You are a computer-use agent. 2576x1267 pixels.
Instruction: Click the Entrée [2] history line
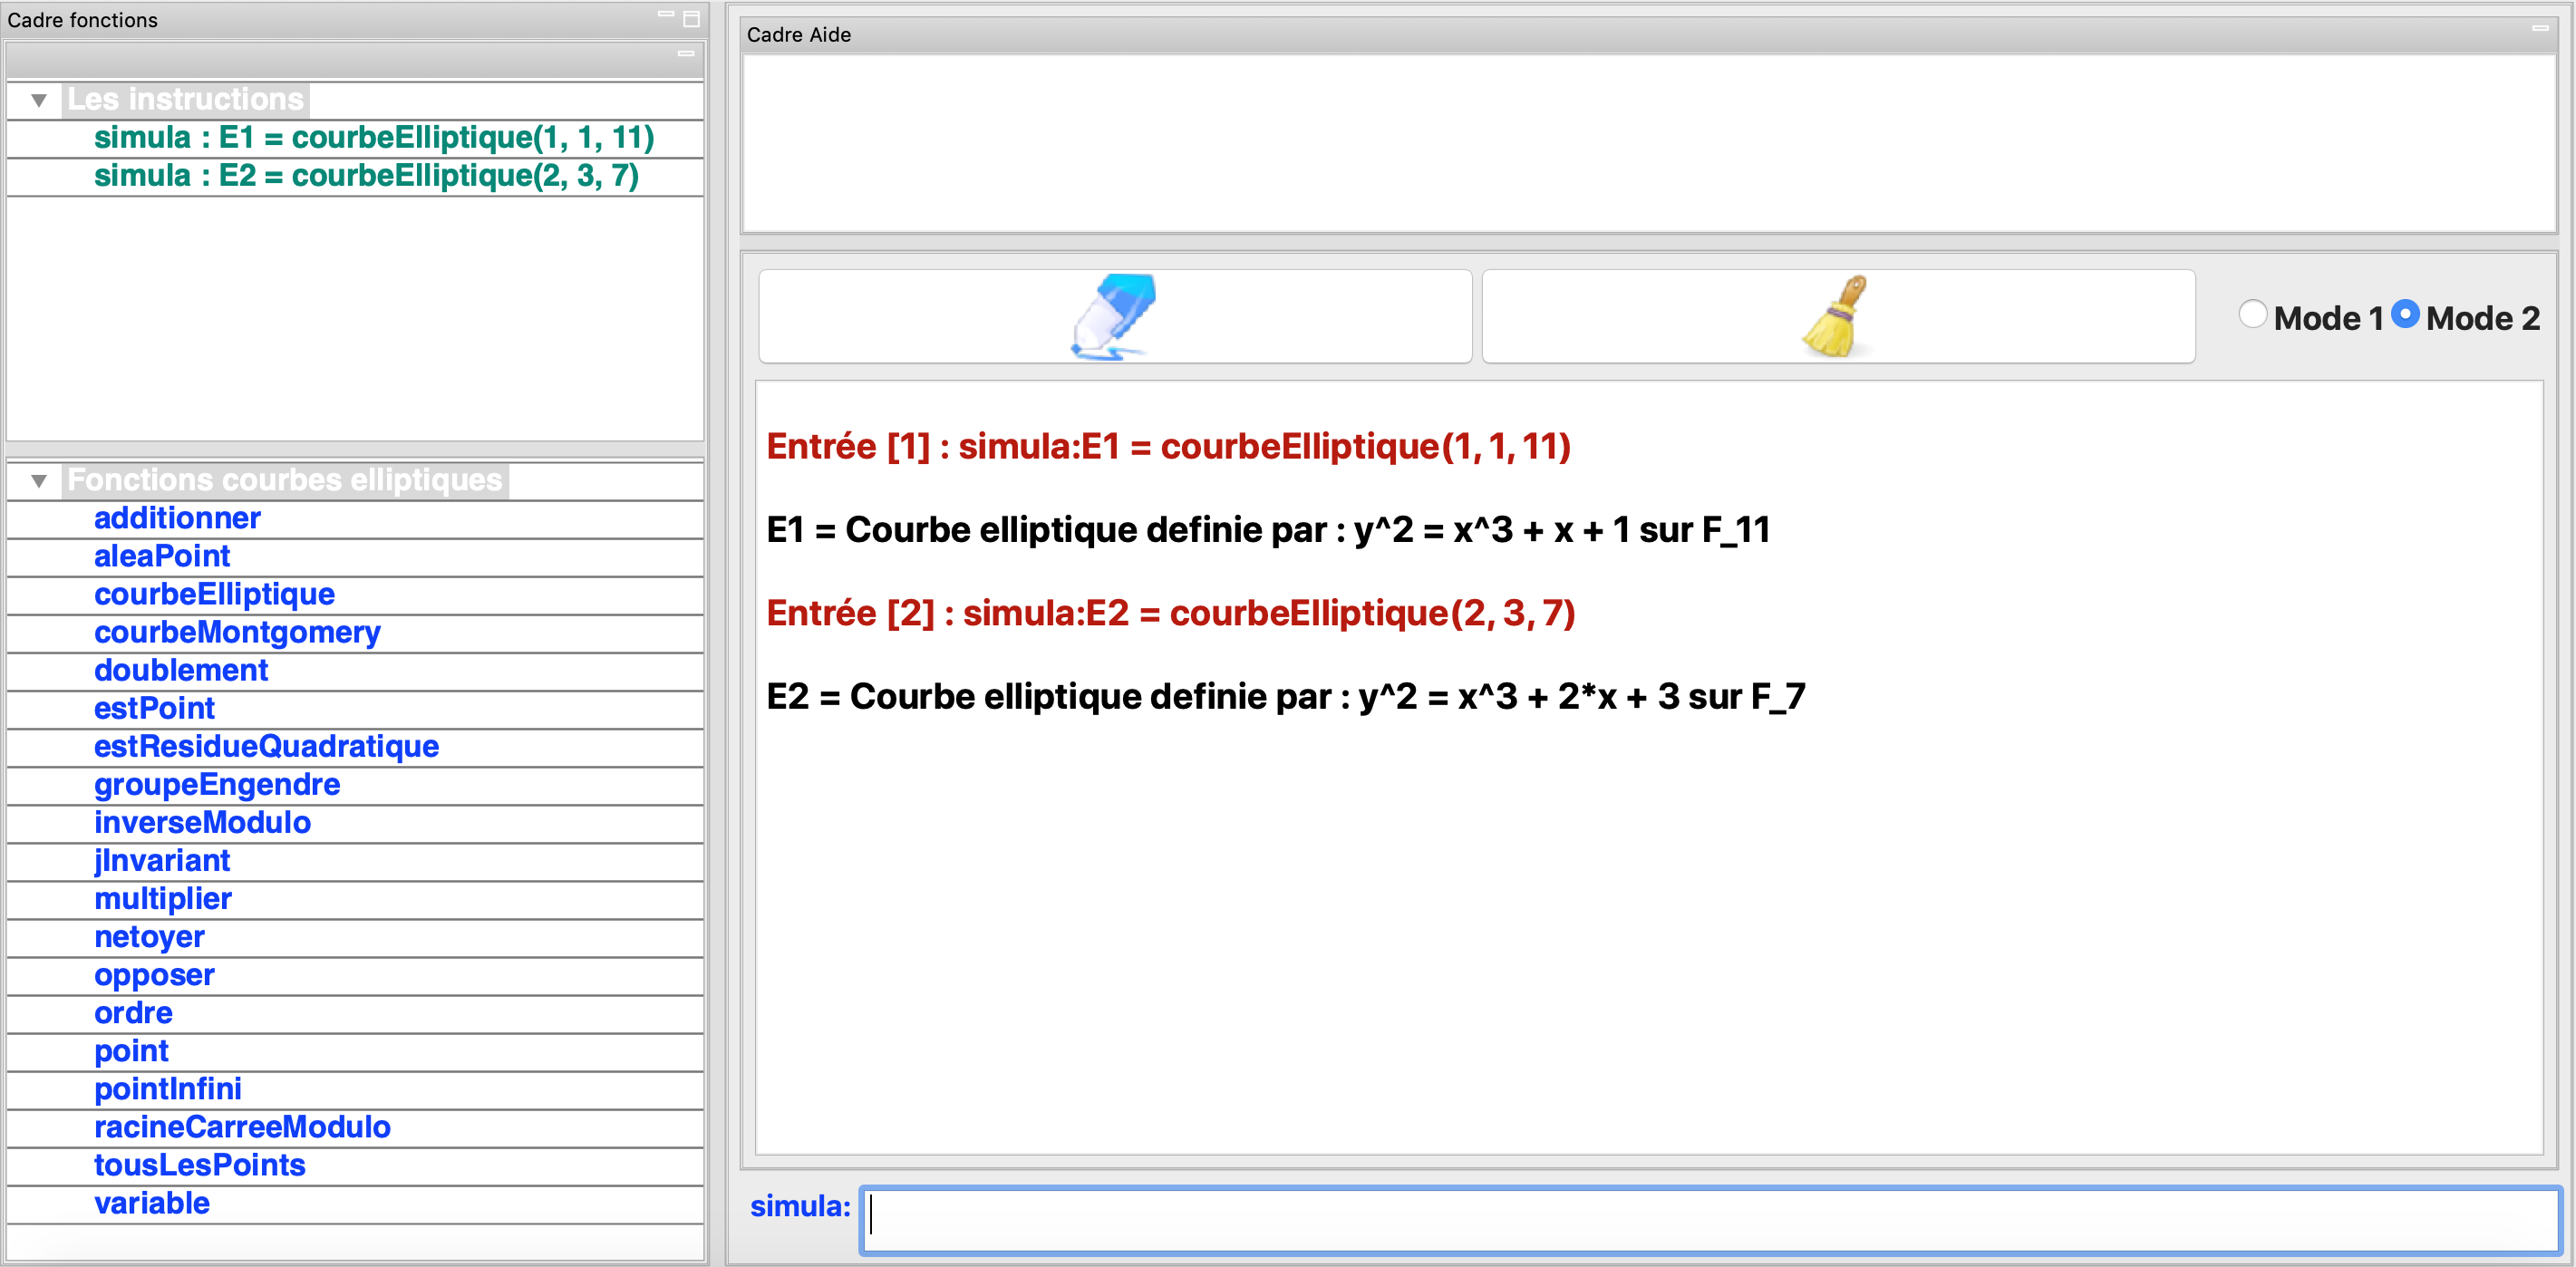point(1170,613)
